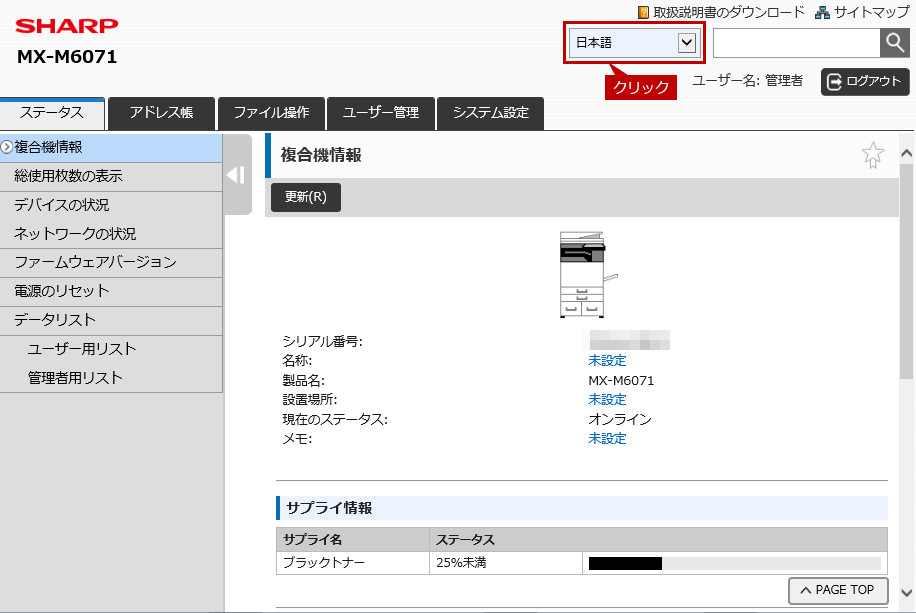
Task: Click the favorite star icon
Action: pos(873,155)
